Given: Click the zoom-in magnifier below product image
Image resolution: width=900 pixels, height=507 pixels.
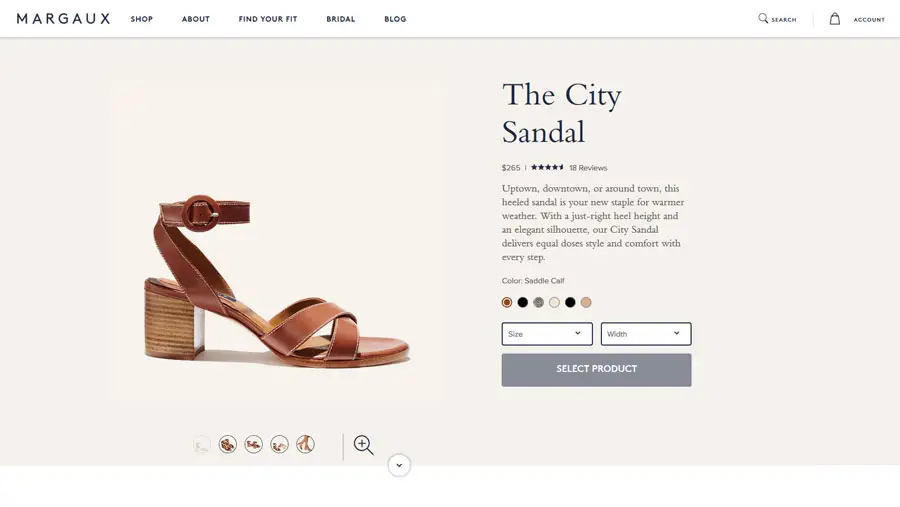Looking at the screenshot, I should [363, 445].
